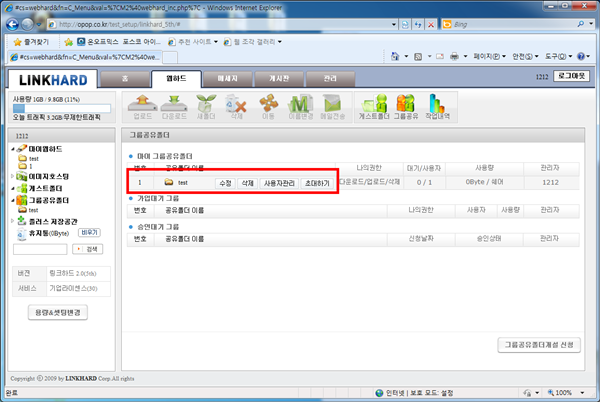The image size is (600, 402).
Task: Open the 작업내역 work history icon
Action: [437, 107]
